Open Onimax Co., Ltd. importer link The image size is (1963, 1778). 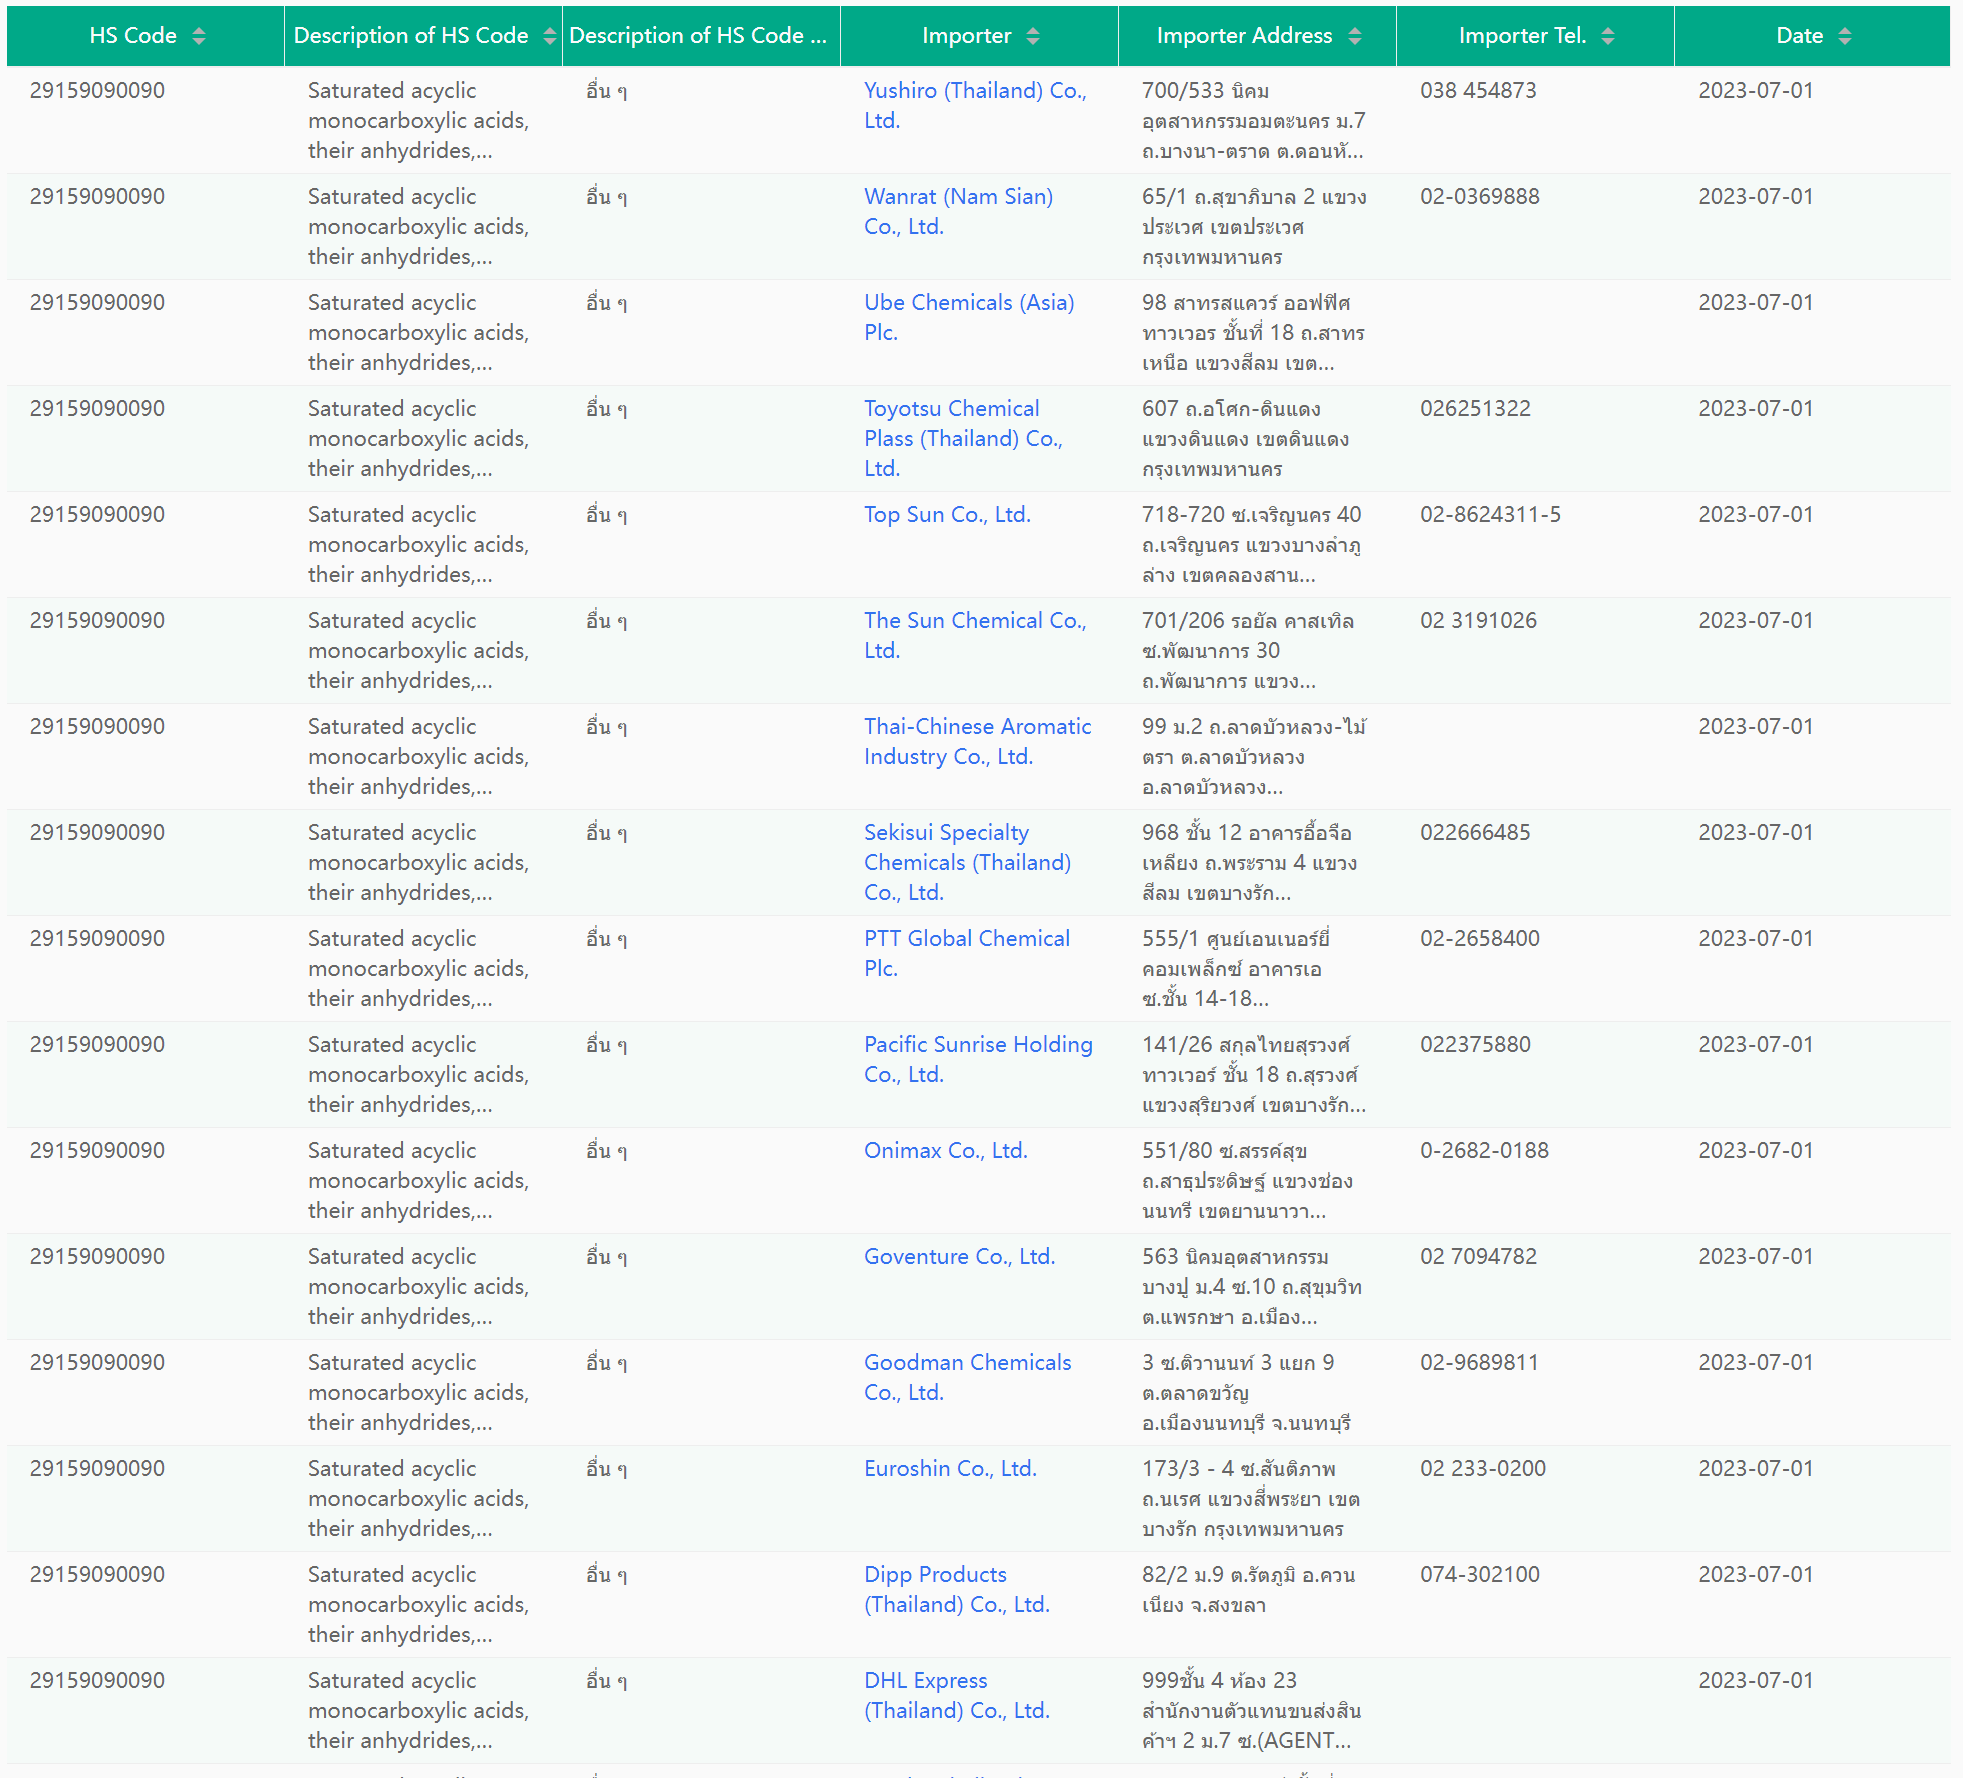pyautogui.click(x=945, y=1150)
